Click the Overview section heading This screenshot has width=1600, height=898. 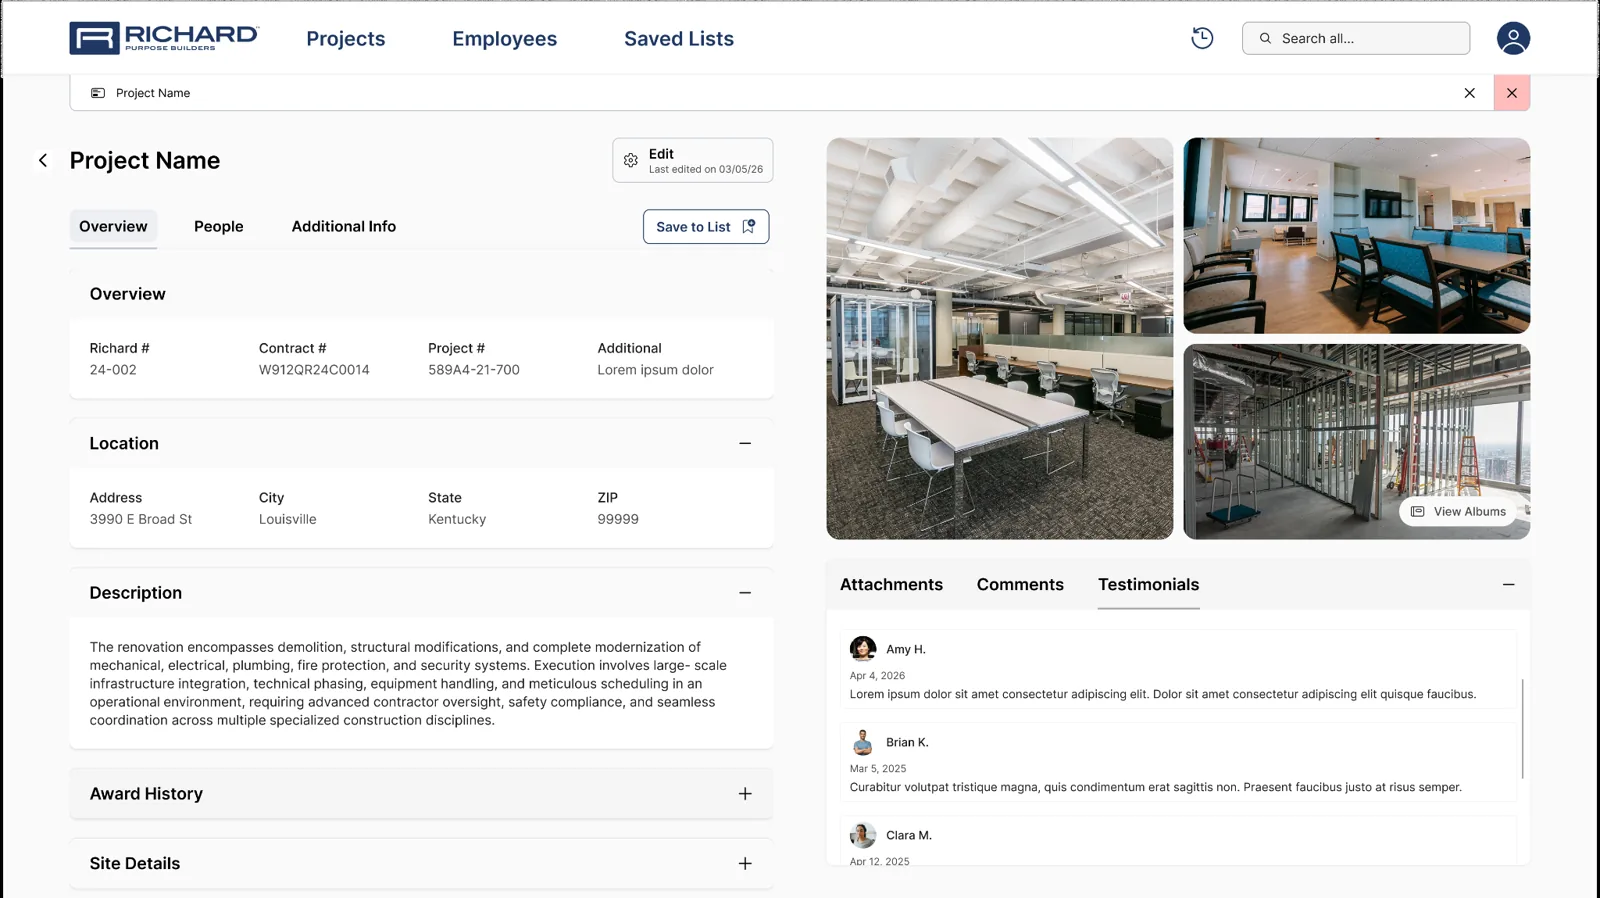128,294
